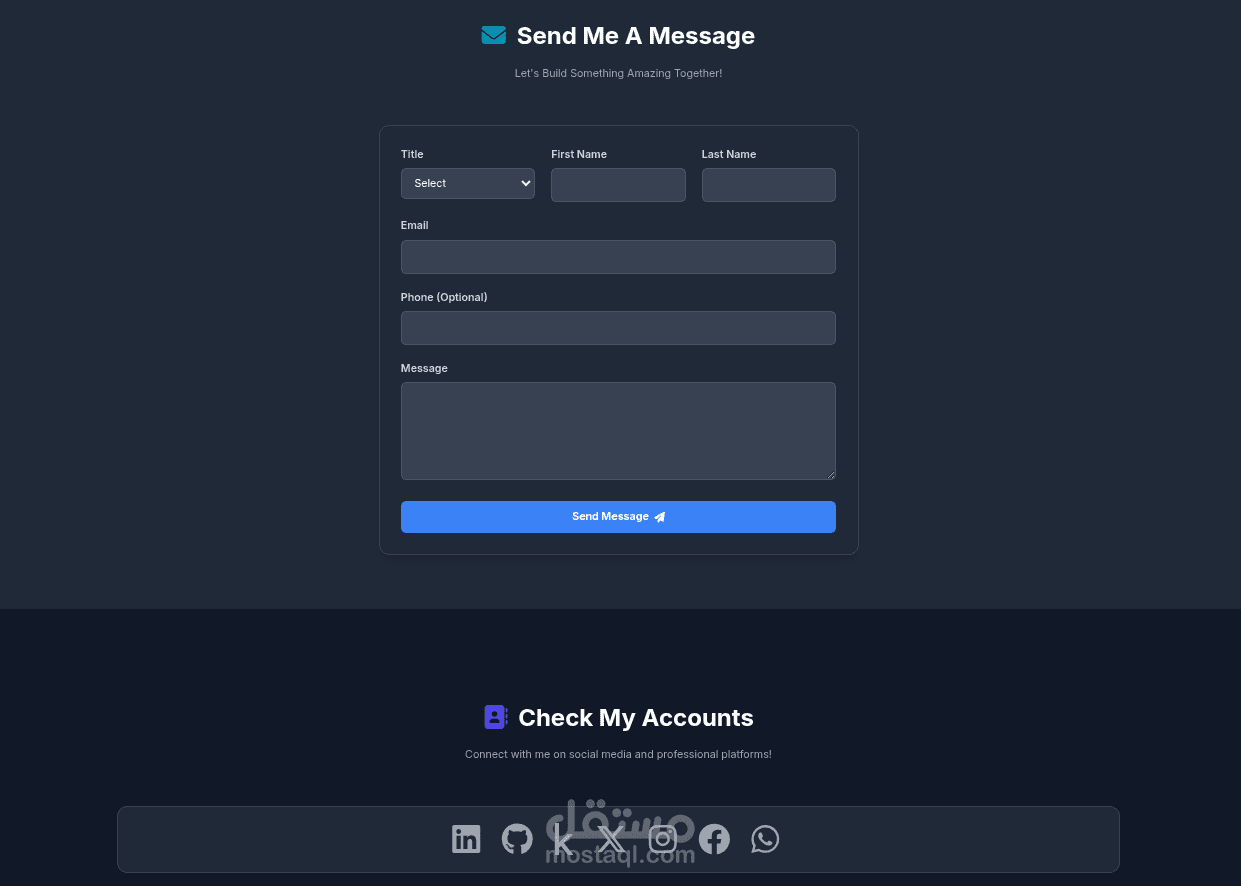The height and width of the screenshot is (886, 1241).
Task: Click into the Email input field
Action: point(618,257)
